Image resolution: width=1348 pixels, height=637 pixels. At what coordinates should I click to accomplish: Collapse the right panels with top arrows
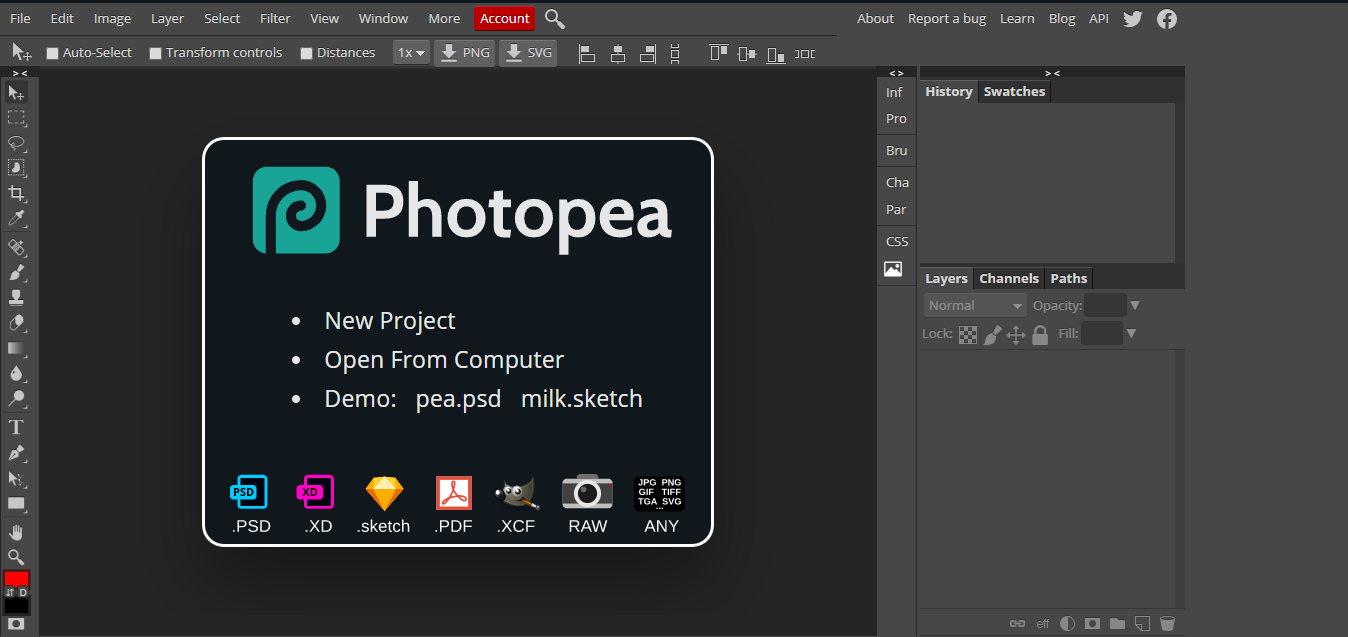[1052, 73]
